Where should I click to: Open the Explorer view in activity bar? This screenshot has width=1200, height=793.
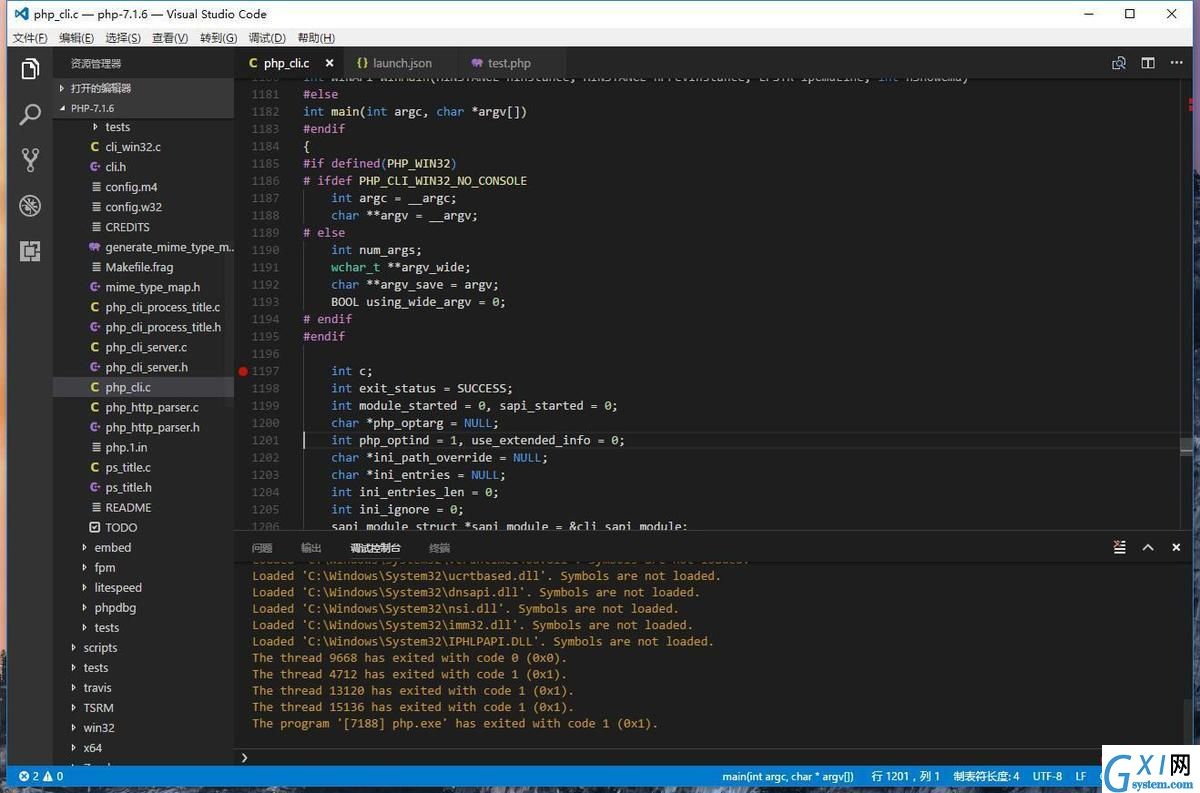click(30, 69)
